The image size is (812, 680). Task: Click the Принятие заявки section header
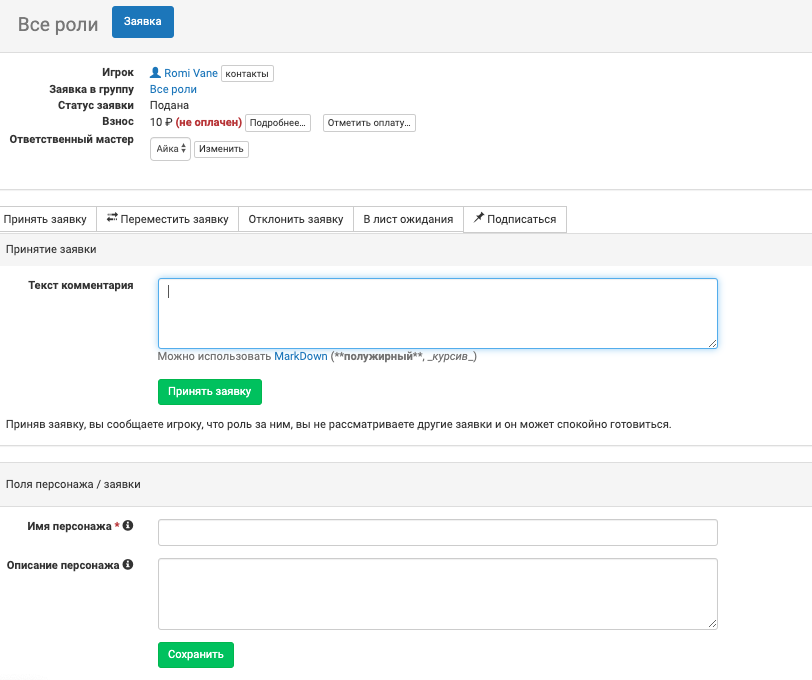click(x=51, y=249)
